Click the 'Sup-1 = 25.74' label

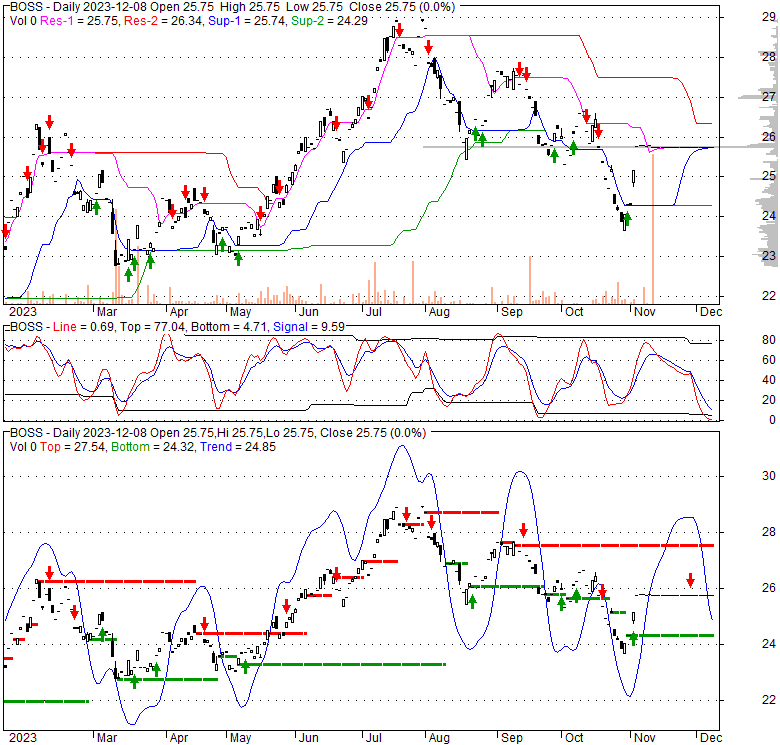247,21
